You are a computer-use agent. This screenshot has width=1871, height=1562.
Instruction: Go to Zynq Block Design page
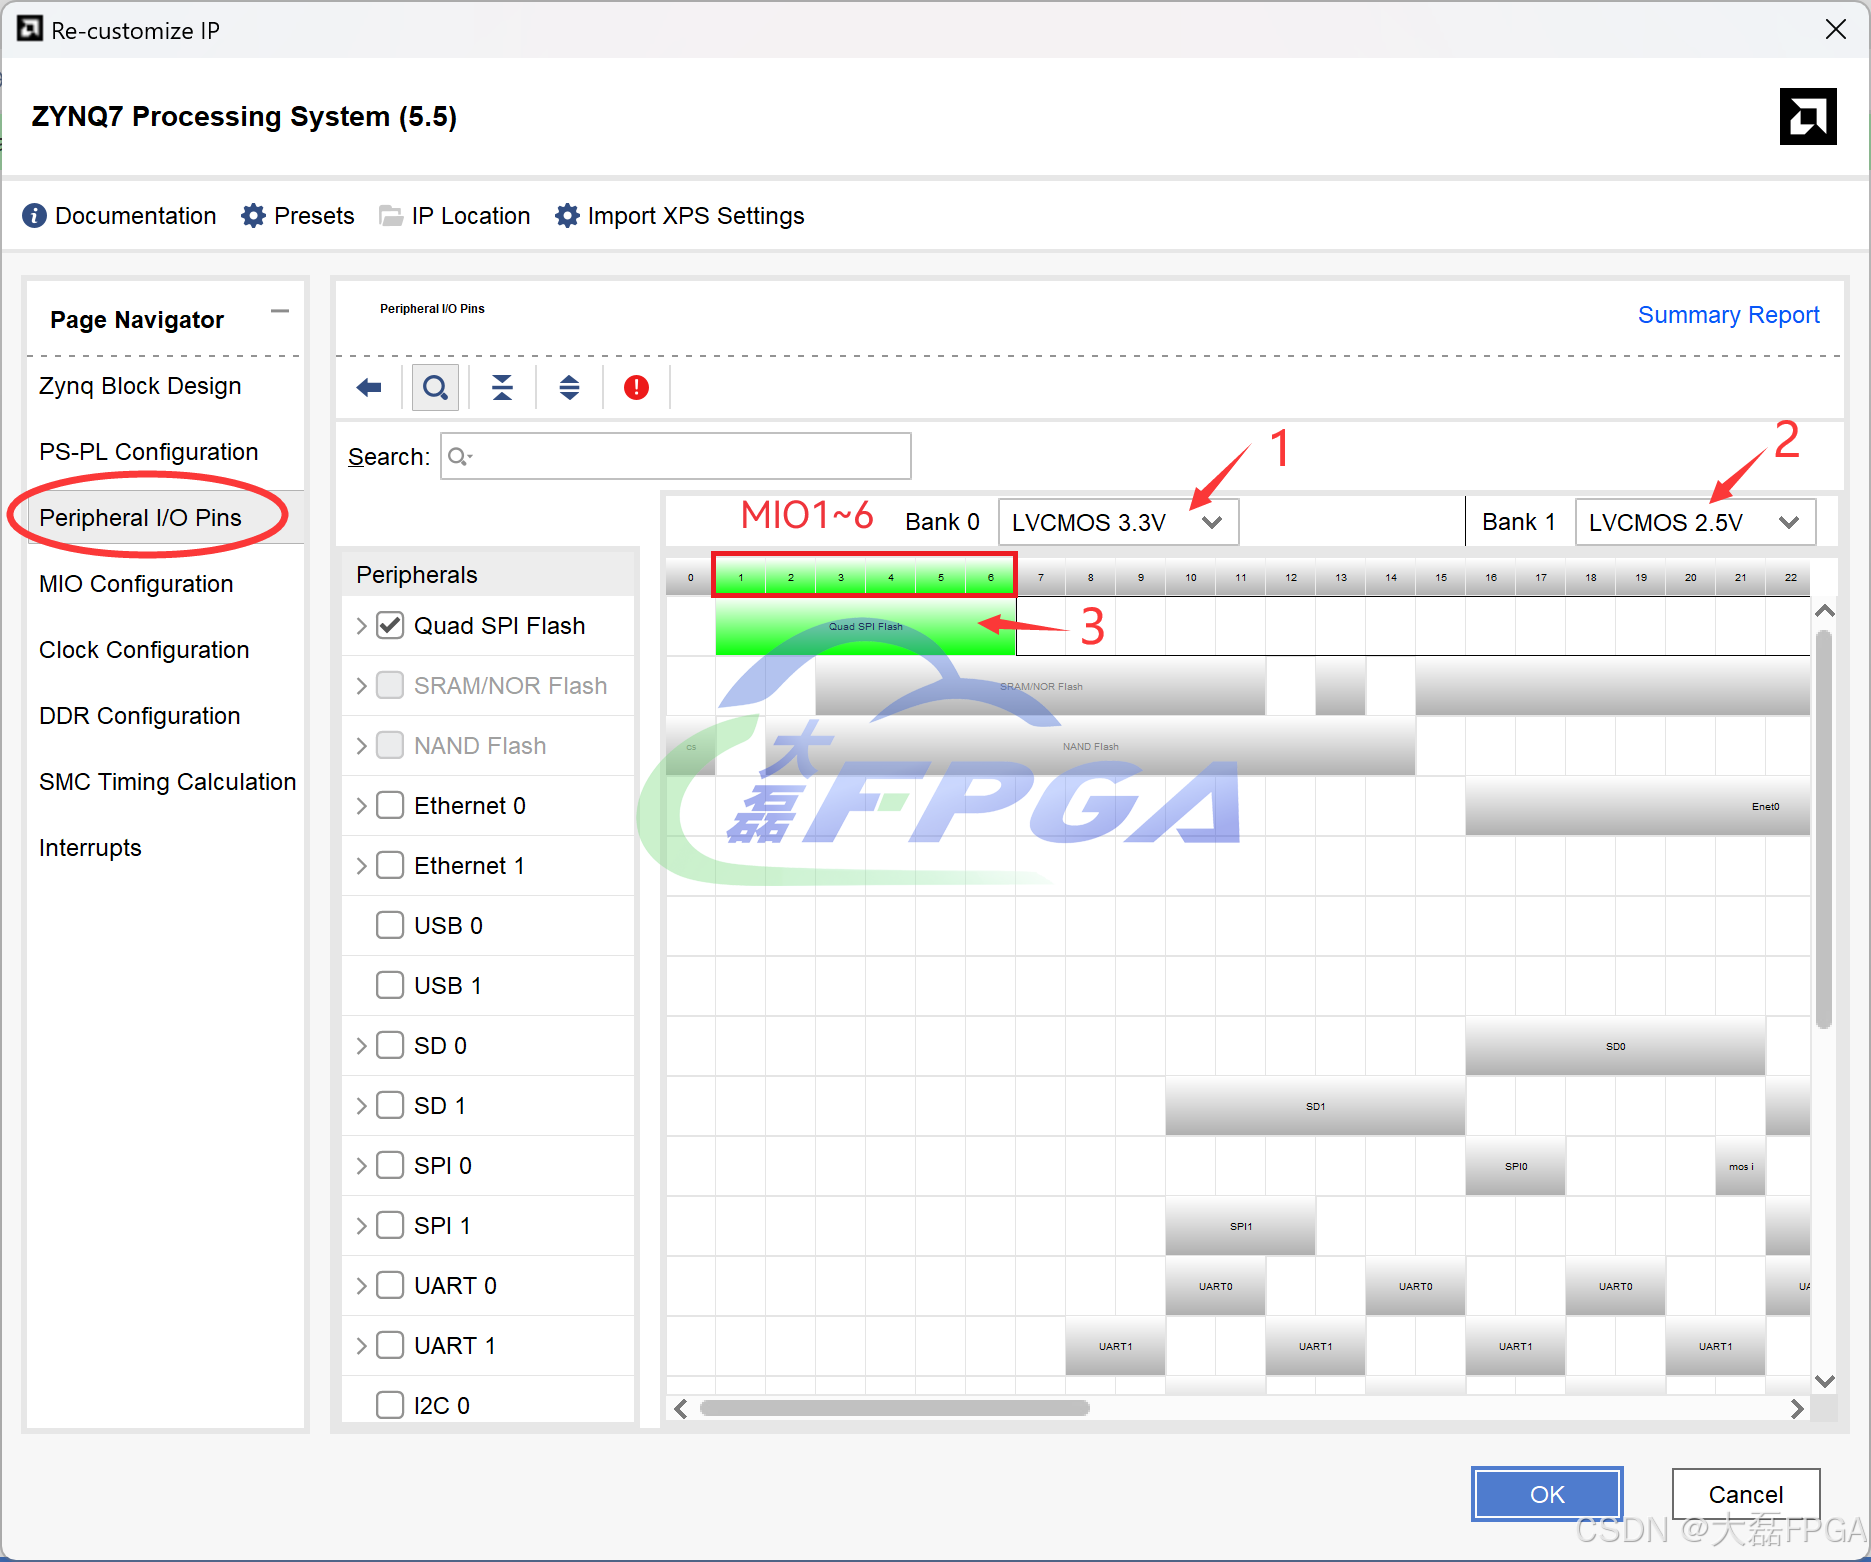(x=140, y=386)
